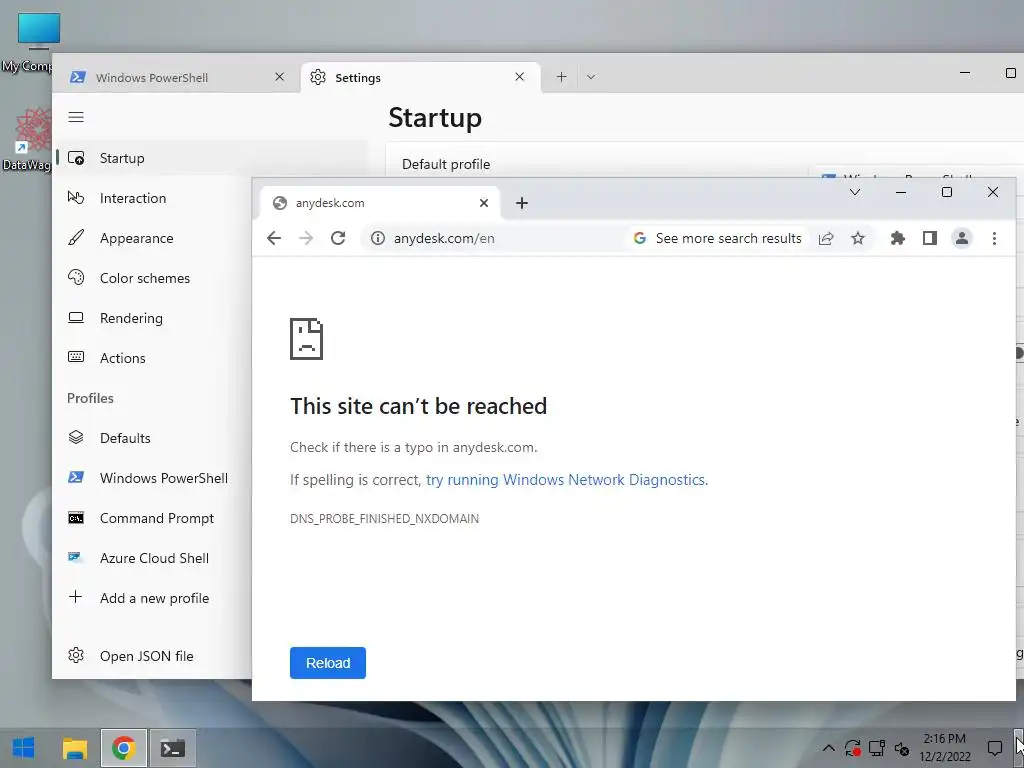The width and height of the screenshot is (1024, 768).
Task: Open Chrome three-dot menu
Action: [994, 238]
